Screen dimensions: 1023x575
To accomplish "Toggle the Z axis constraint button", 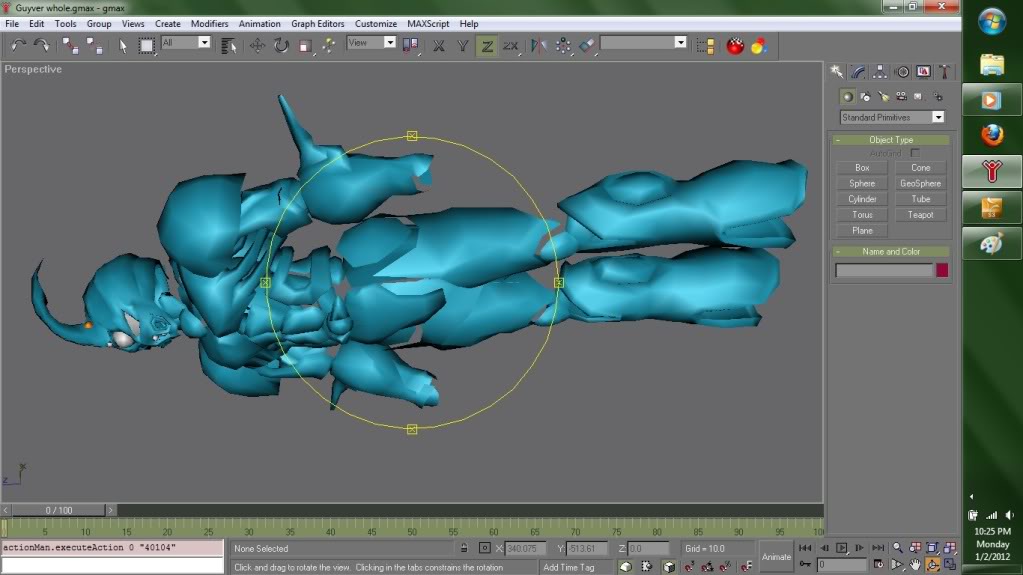I will tap(486, 45).
